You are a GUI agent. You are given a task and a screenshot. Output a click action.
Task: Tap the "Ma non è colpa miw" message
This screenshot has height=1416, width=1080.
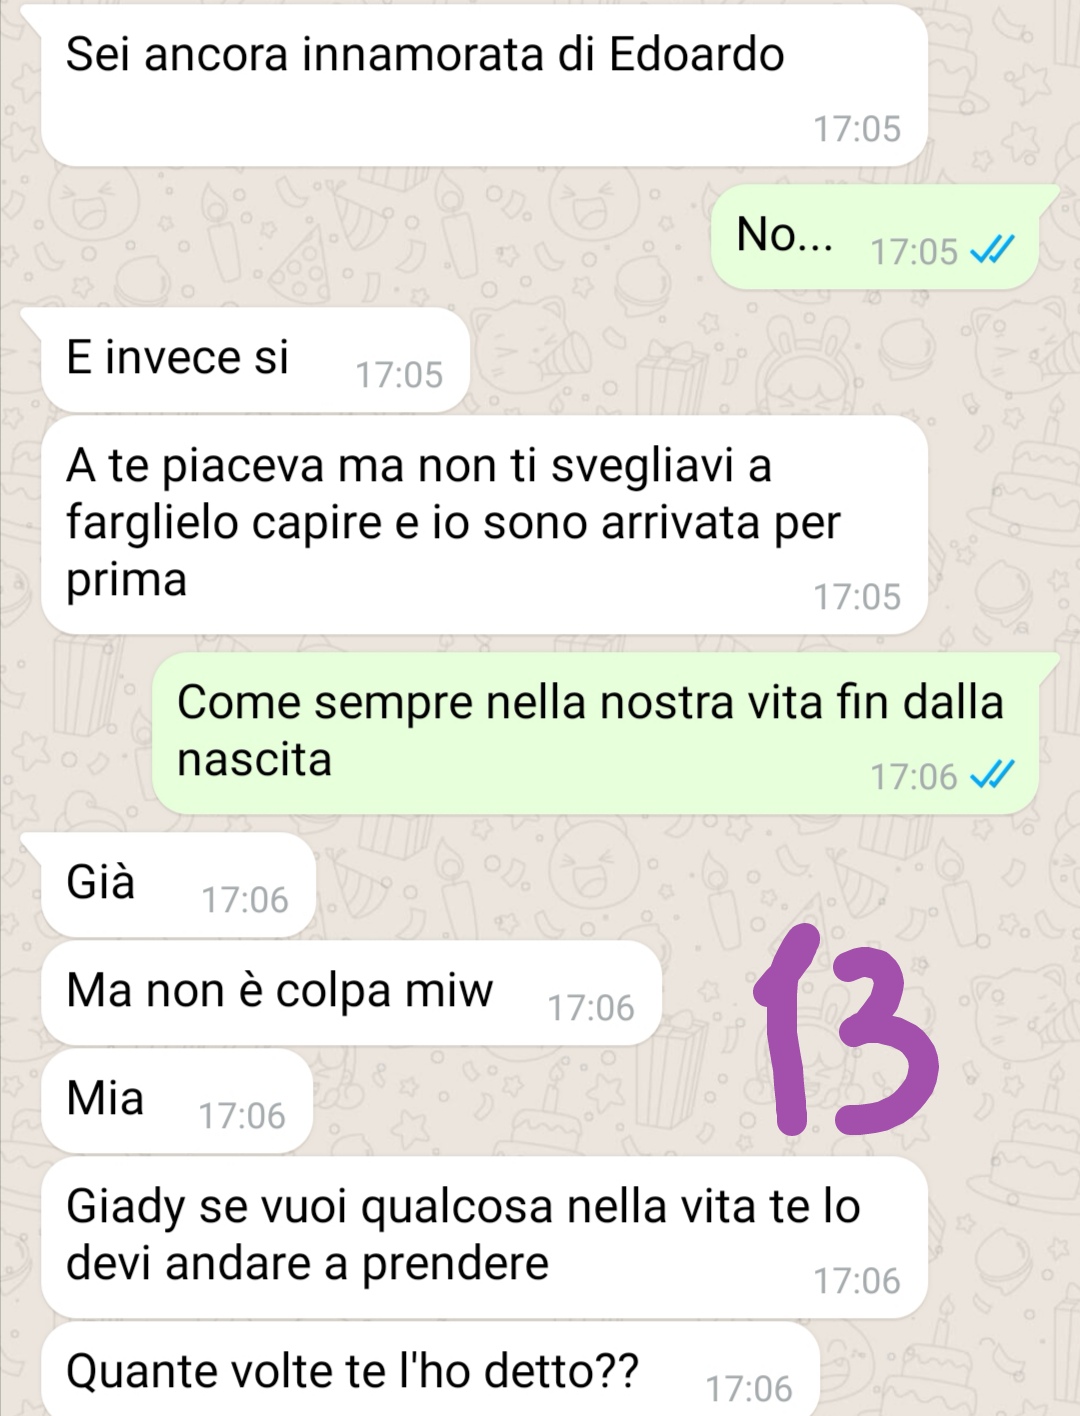click(x=351, y=993)
